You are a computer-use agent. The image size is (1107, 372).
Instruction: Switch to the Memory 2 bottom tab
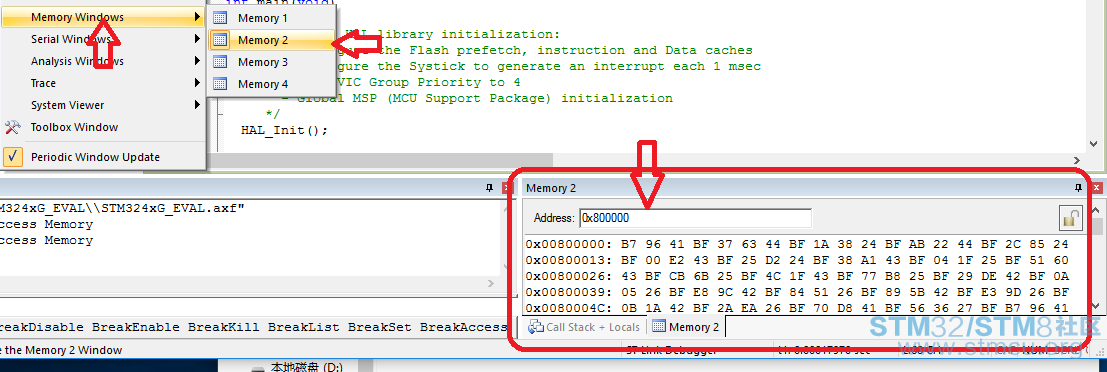[686, 327]
